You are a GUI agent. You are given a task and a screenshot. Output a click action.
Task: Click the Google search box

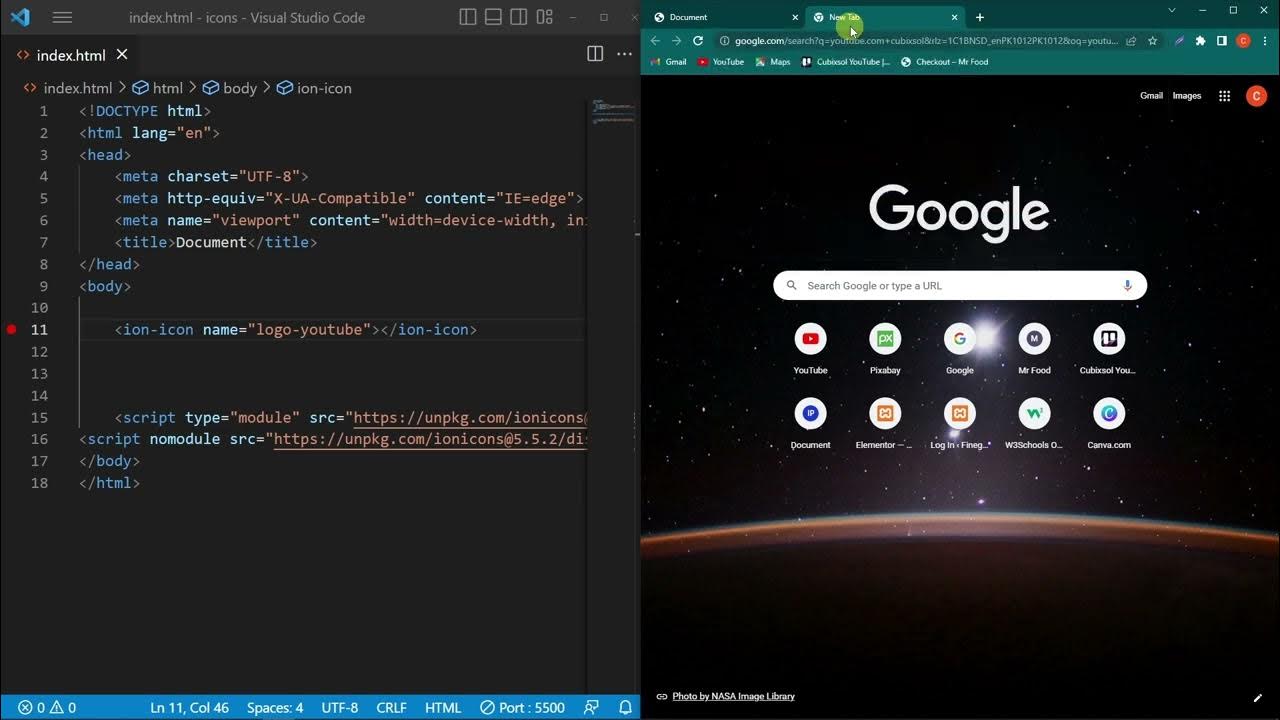(960, 285)
